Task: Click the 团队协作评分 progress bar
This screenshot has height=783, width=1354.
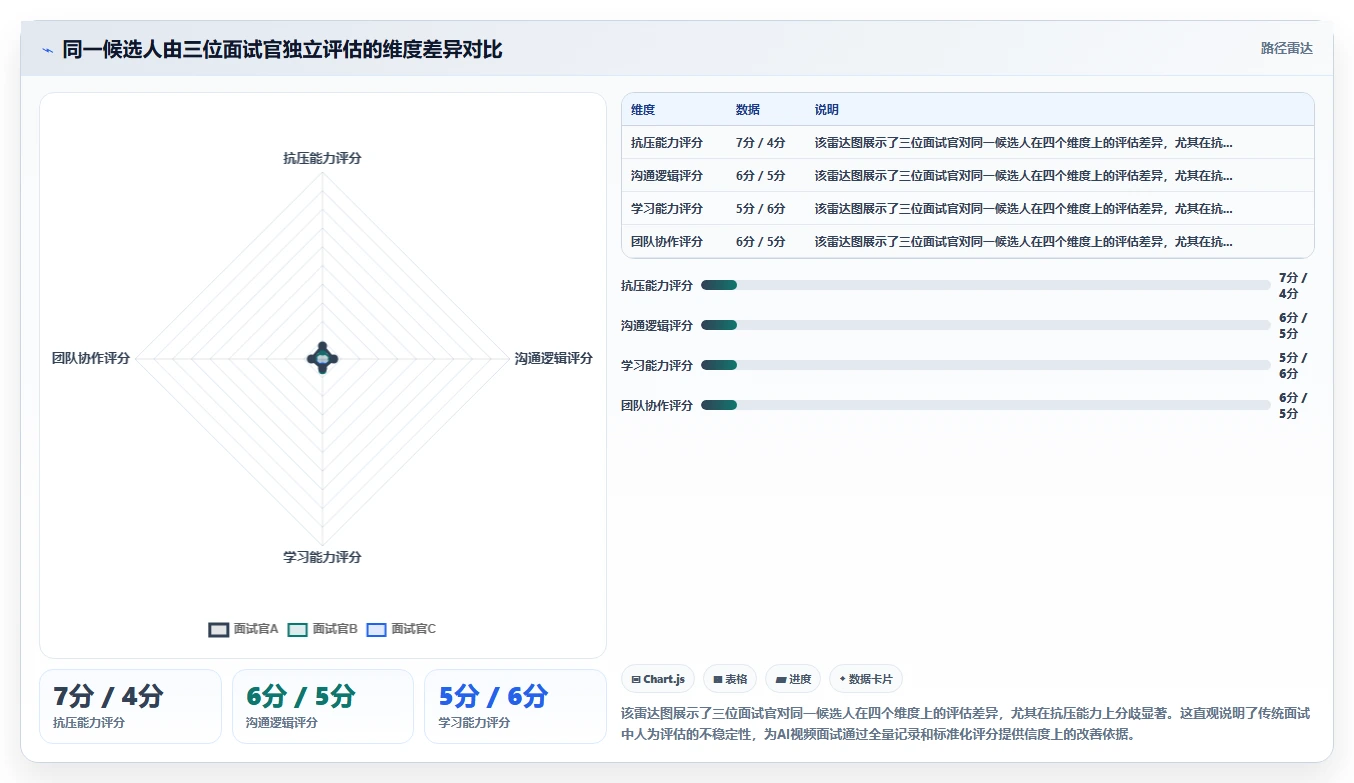Action: coord(986,405)
